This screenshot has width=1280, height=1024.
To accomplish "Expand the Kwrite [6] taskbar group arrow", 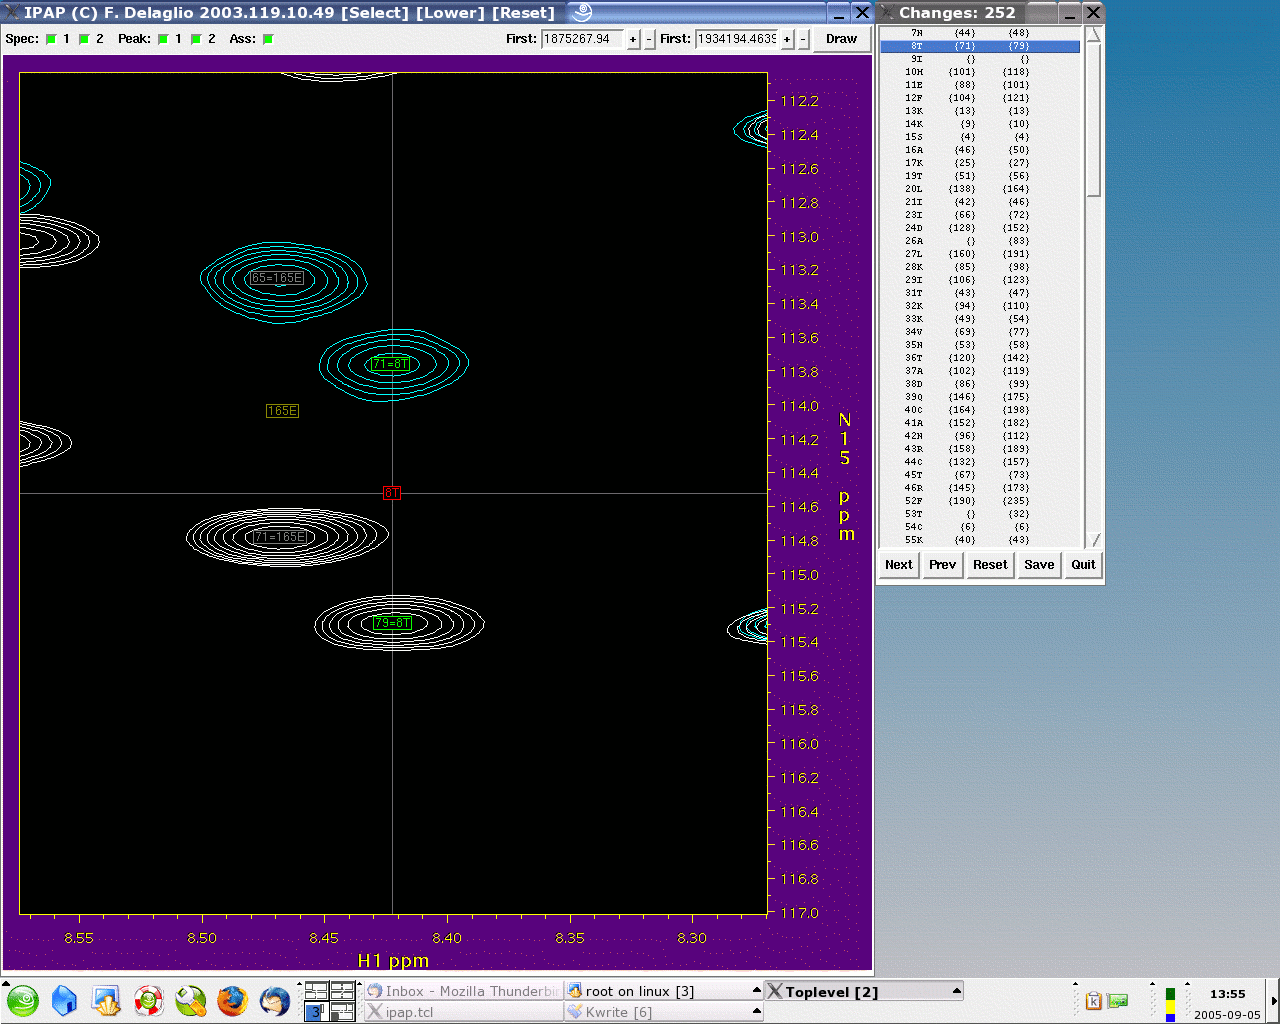I will click(756, 1012).
